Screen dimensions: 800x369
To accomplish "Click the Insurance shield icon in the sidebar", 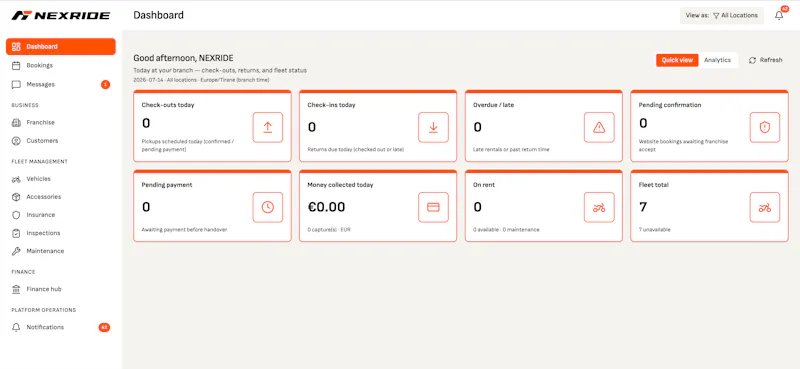I will 16,215.
